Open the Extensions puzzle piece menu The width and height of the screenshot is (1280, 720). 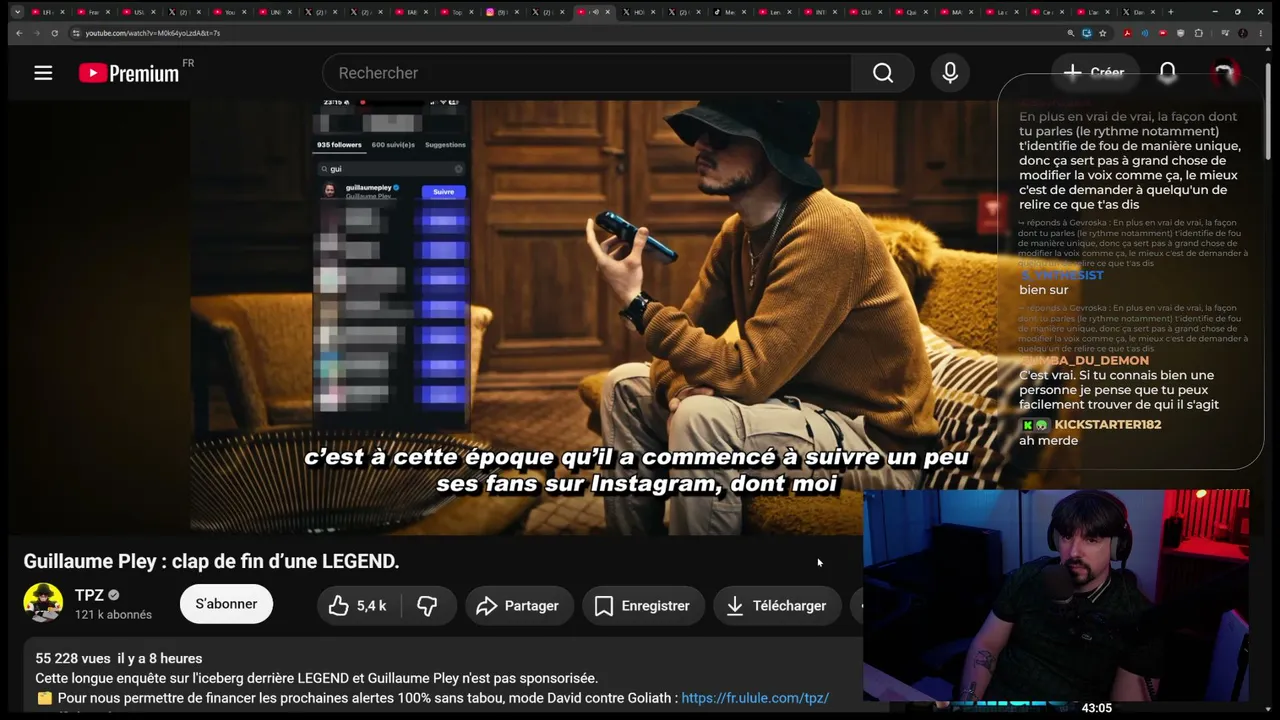1199,33
